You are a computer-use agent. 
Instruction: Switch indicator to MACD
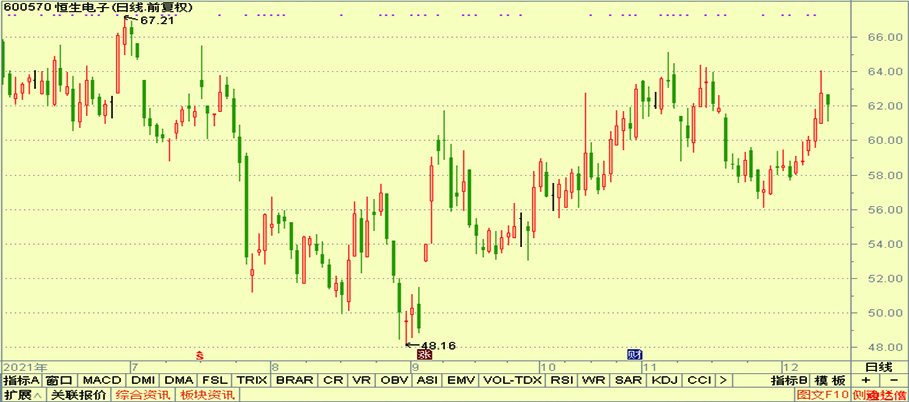[x=102, y=381]
